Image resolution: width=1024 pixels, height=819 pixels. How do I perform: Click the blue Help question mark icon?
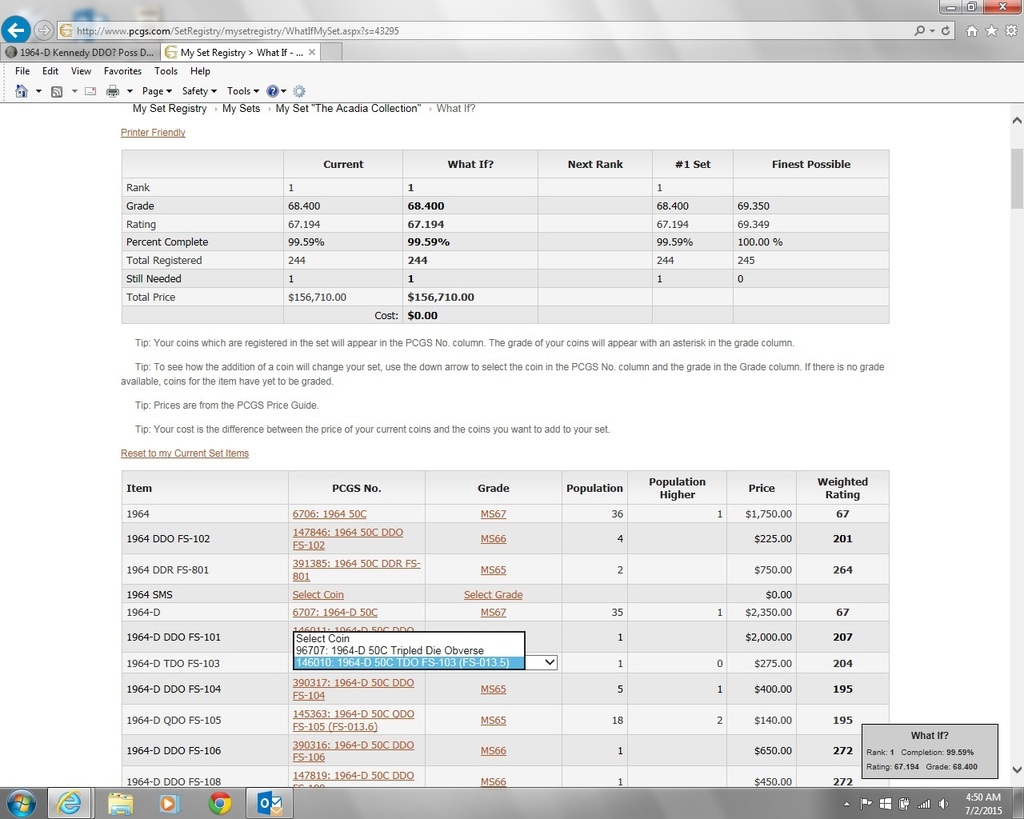coord(272,91)
